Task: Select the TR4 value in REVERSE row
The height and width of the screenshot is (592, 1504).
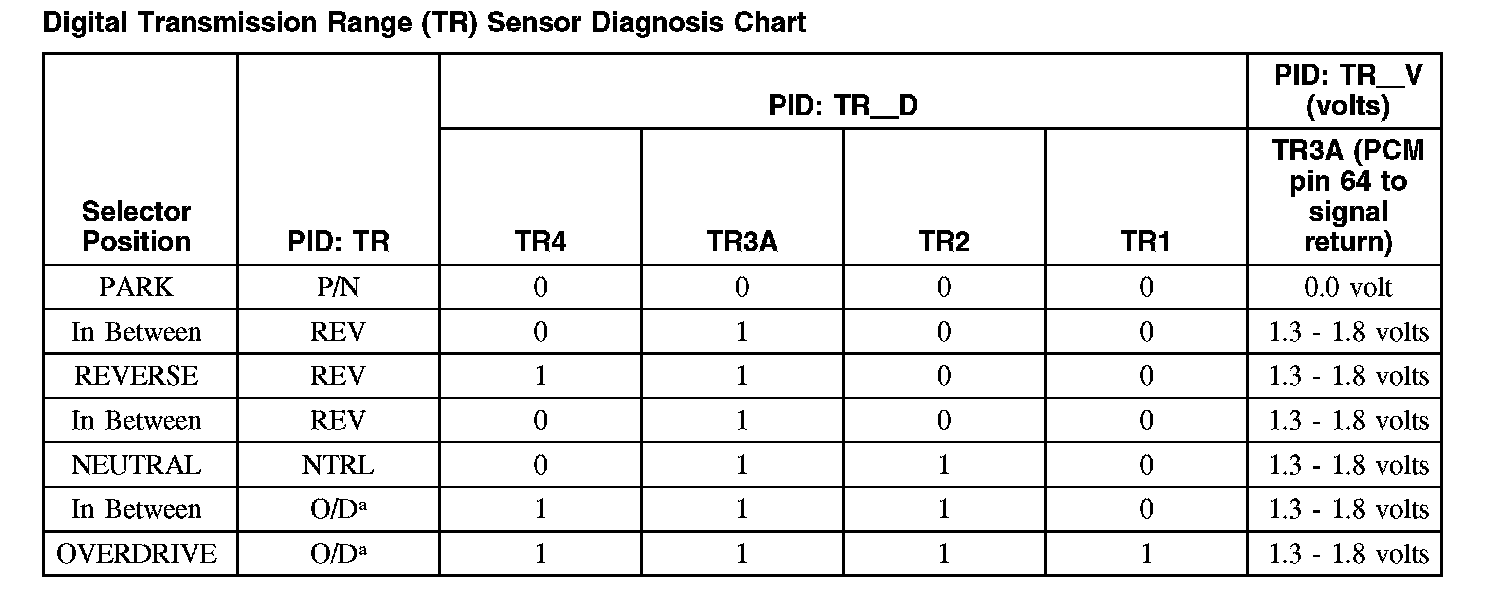Action: click(540, 377)
